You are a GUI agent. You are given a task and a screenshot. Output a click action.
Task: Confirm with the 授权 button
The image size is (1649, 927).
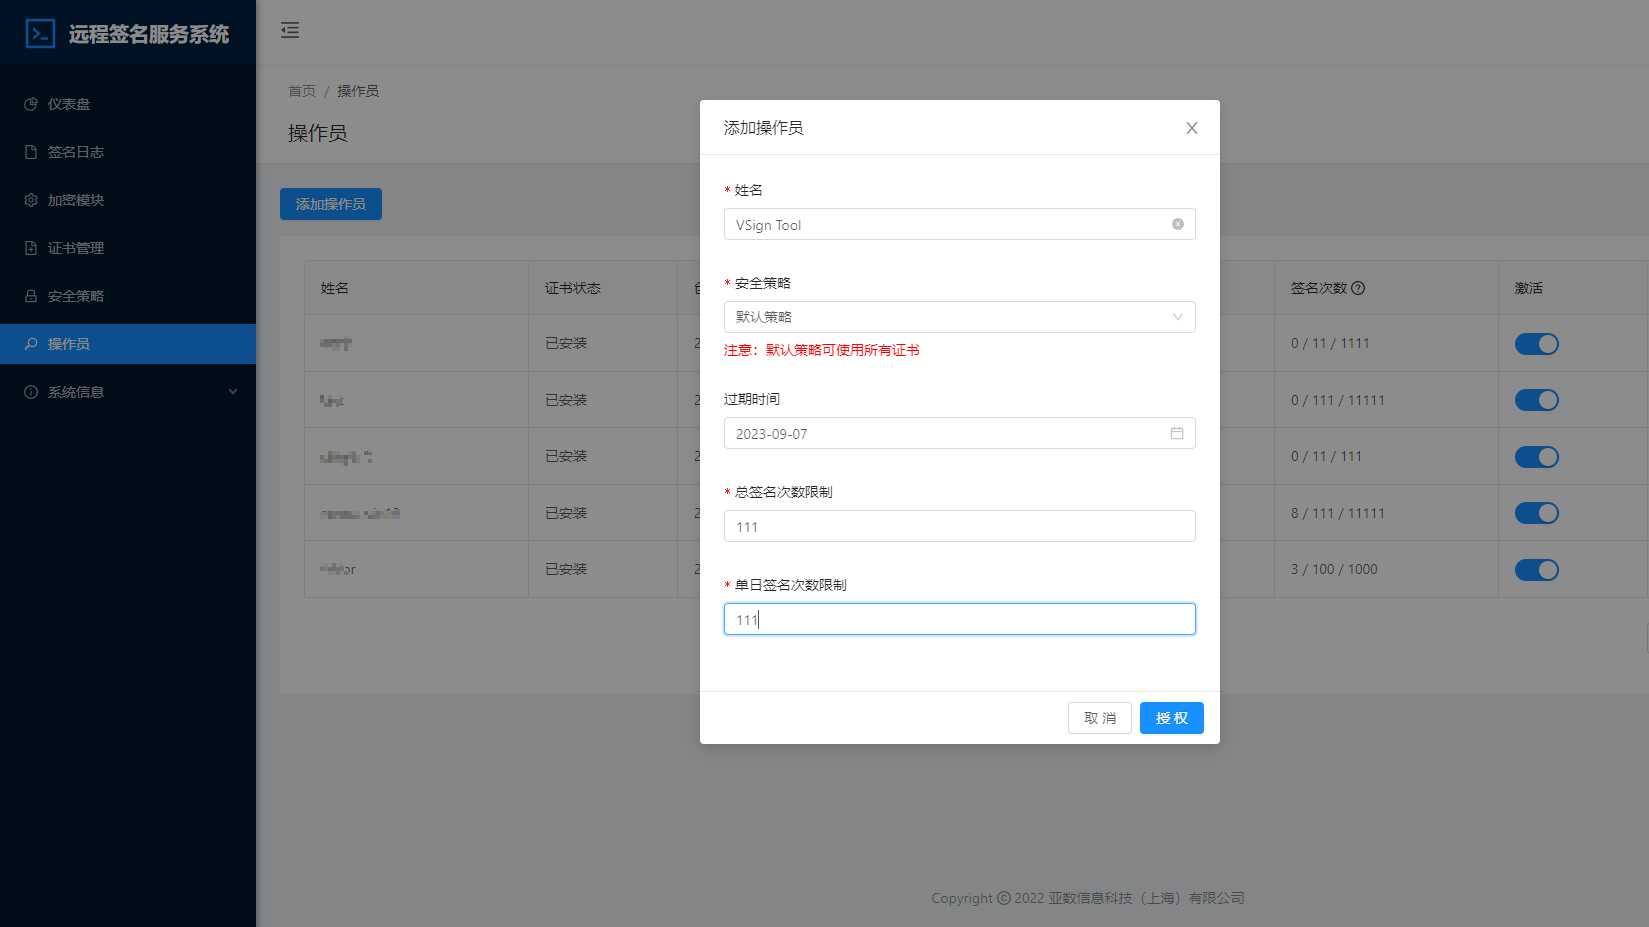coord(1171,717)
